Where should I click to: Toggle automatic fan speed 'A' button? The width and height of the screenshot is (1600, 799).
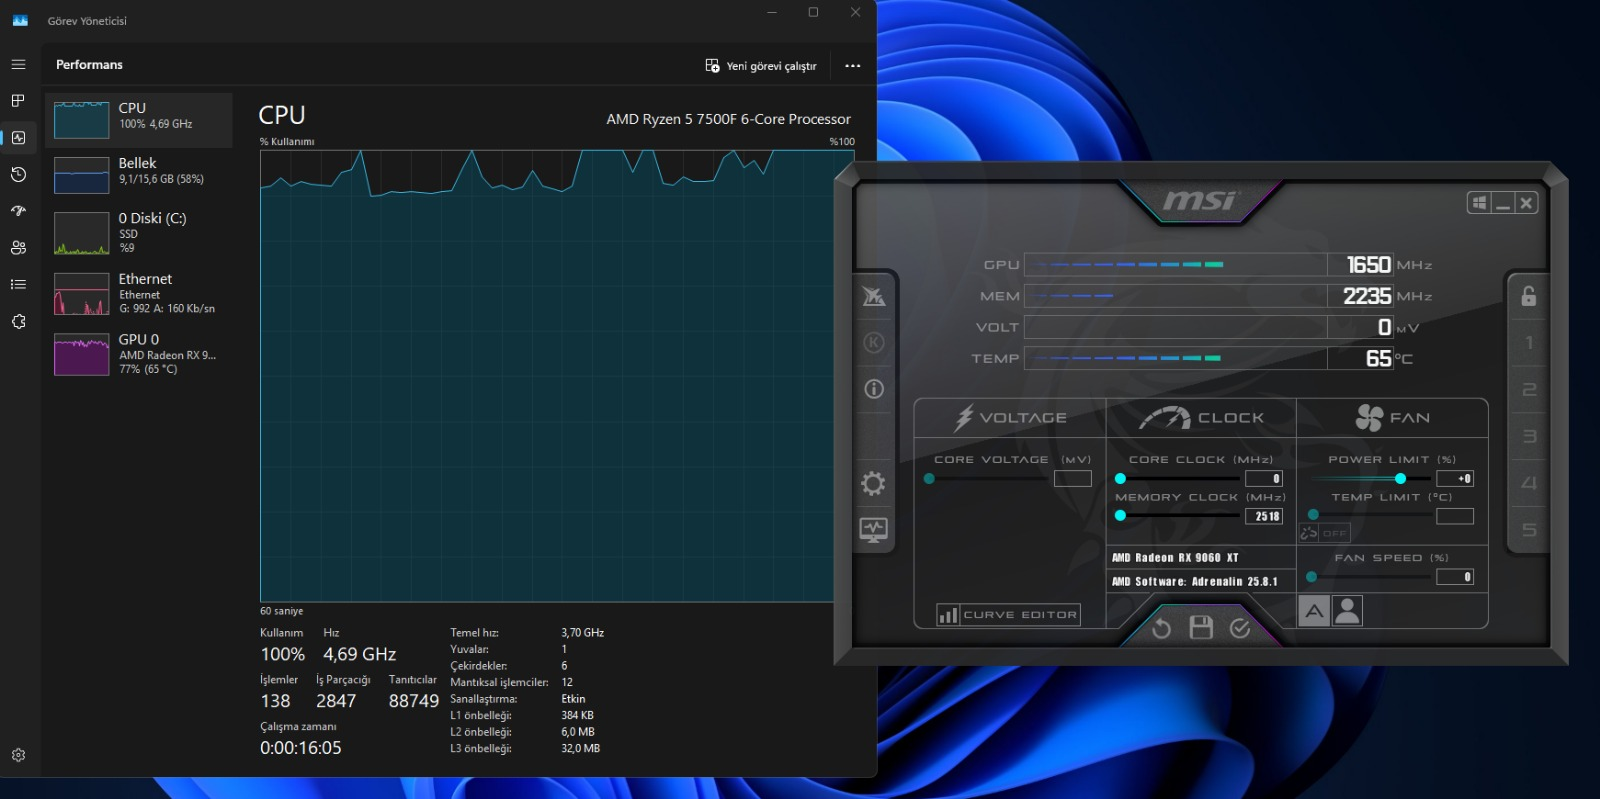tap(1314, 611)
